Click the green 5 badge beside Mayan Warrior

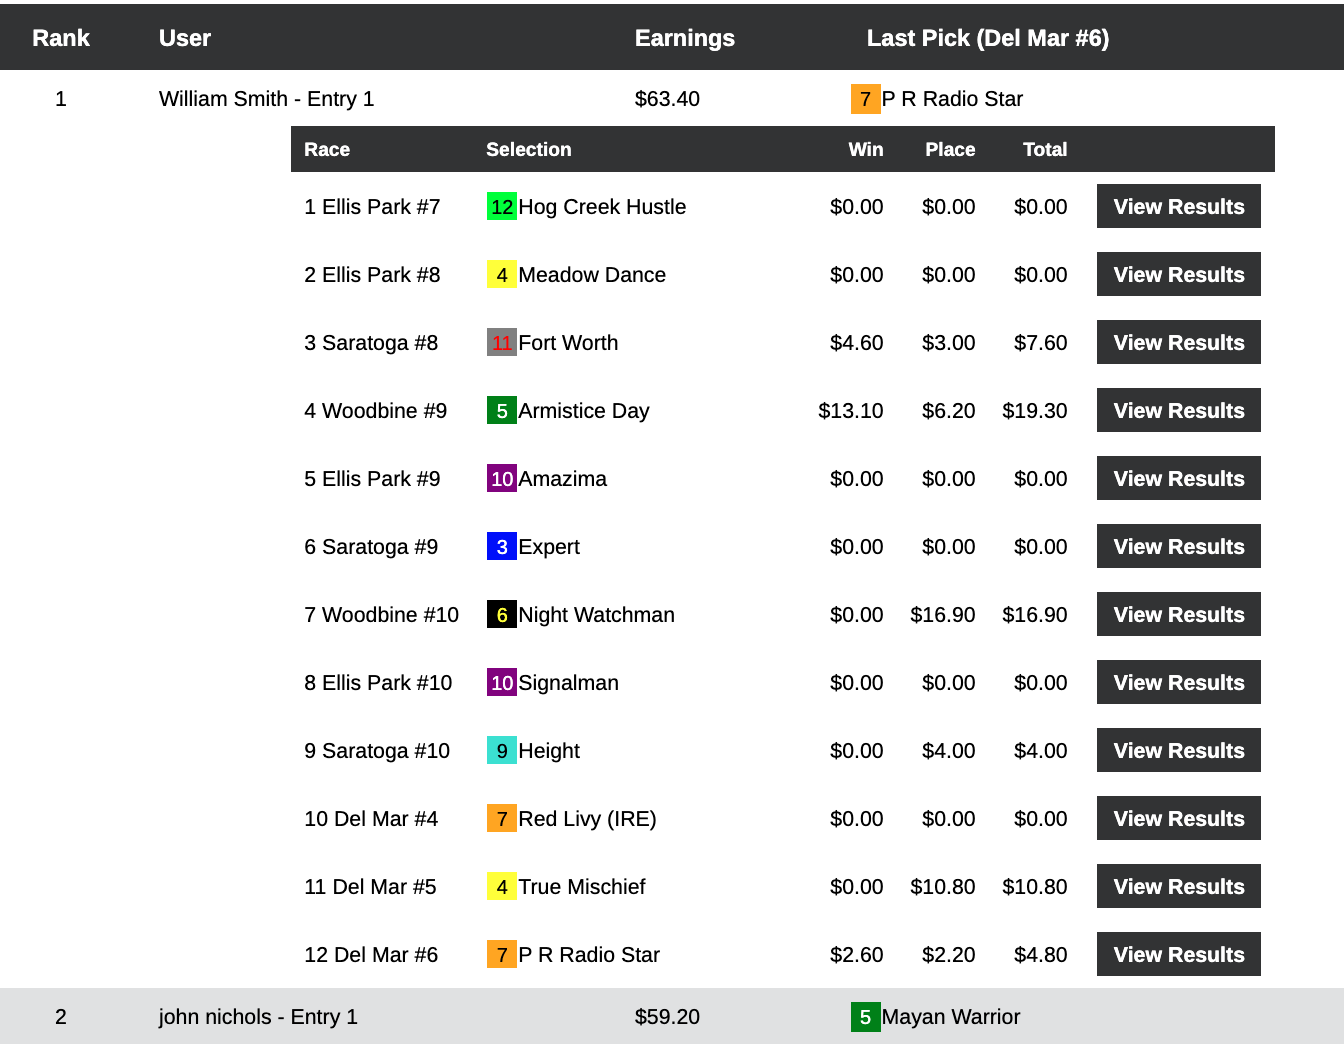(865, 1017)
